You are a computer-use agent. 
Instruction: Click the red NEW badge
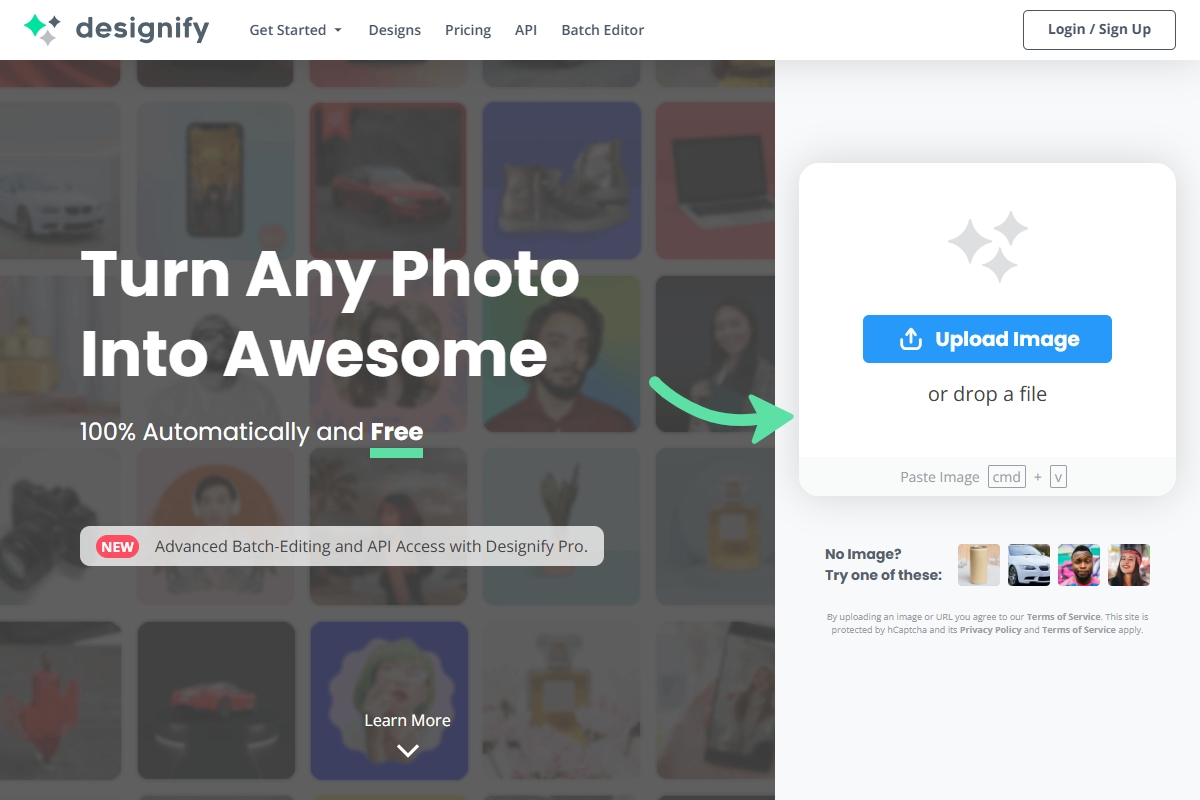117,546
